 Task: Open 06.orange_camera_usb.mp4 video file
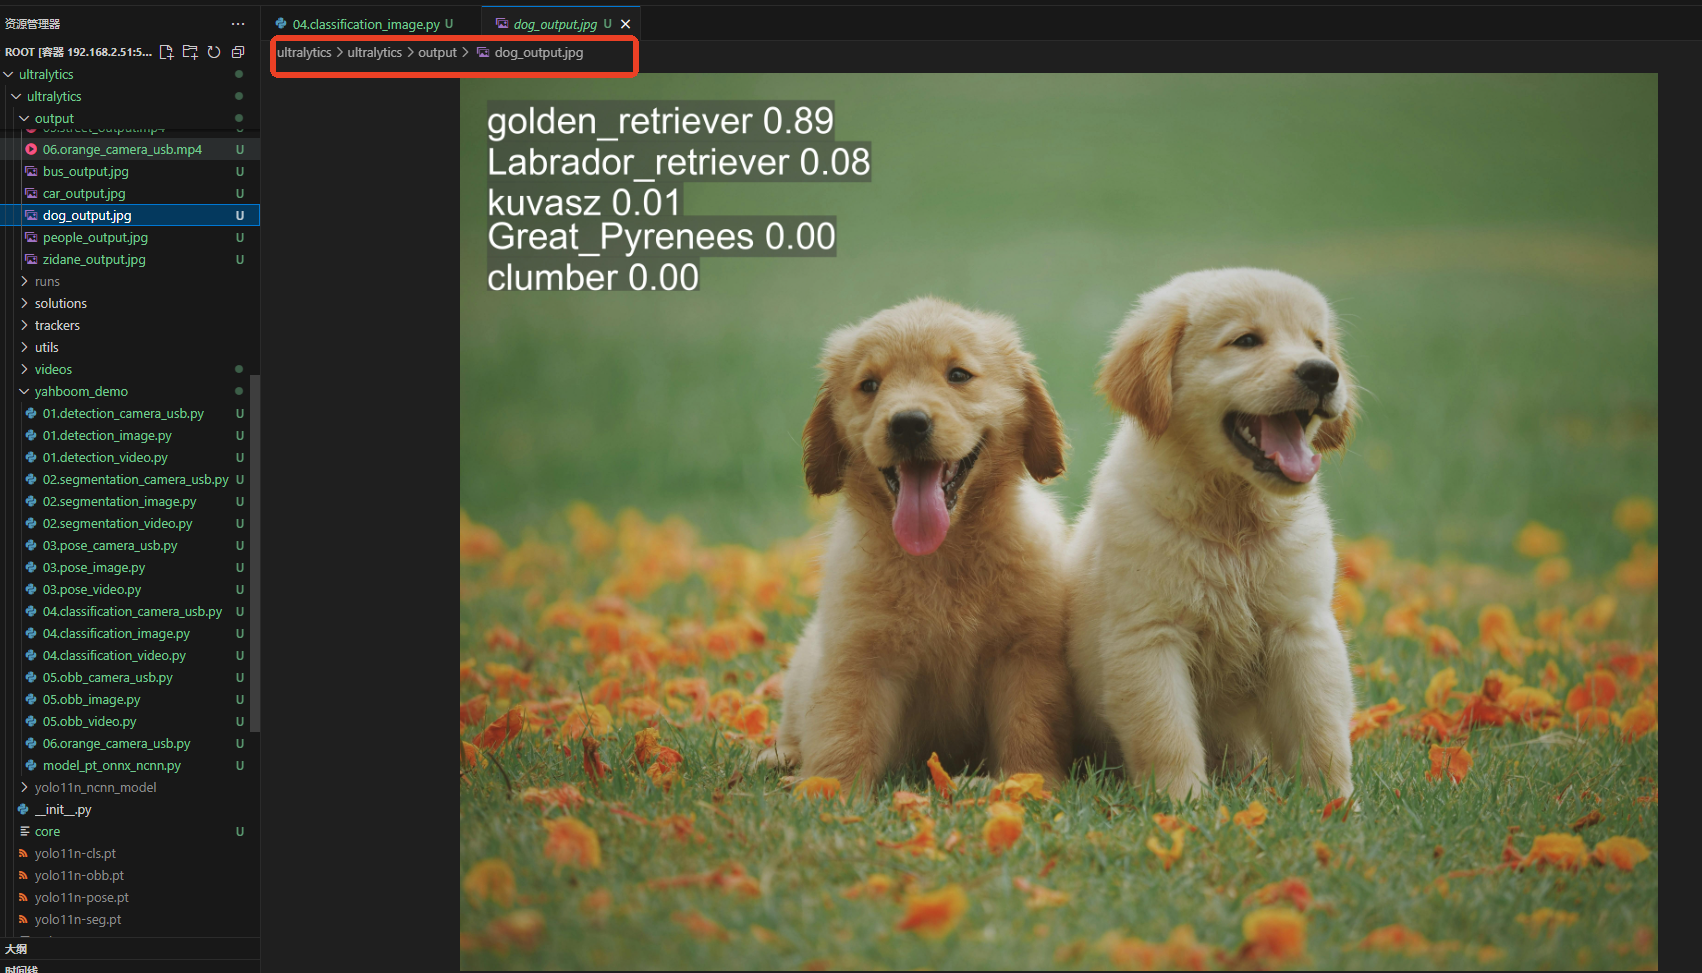130,149
